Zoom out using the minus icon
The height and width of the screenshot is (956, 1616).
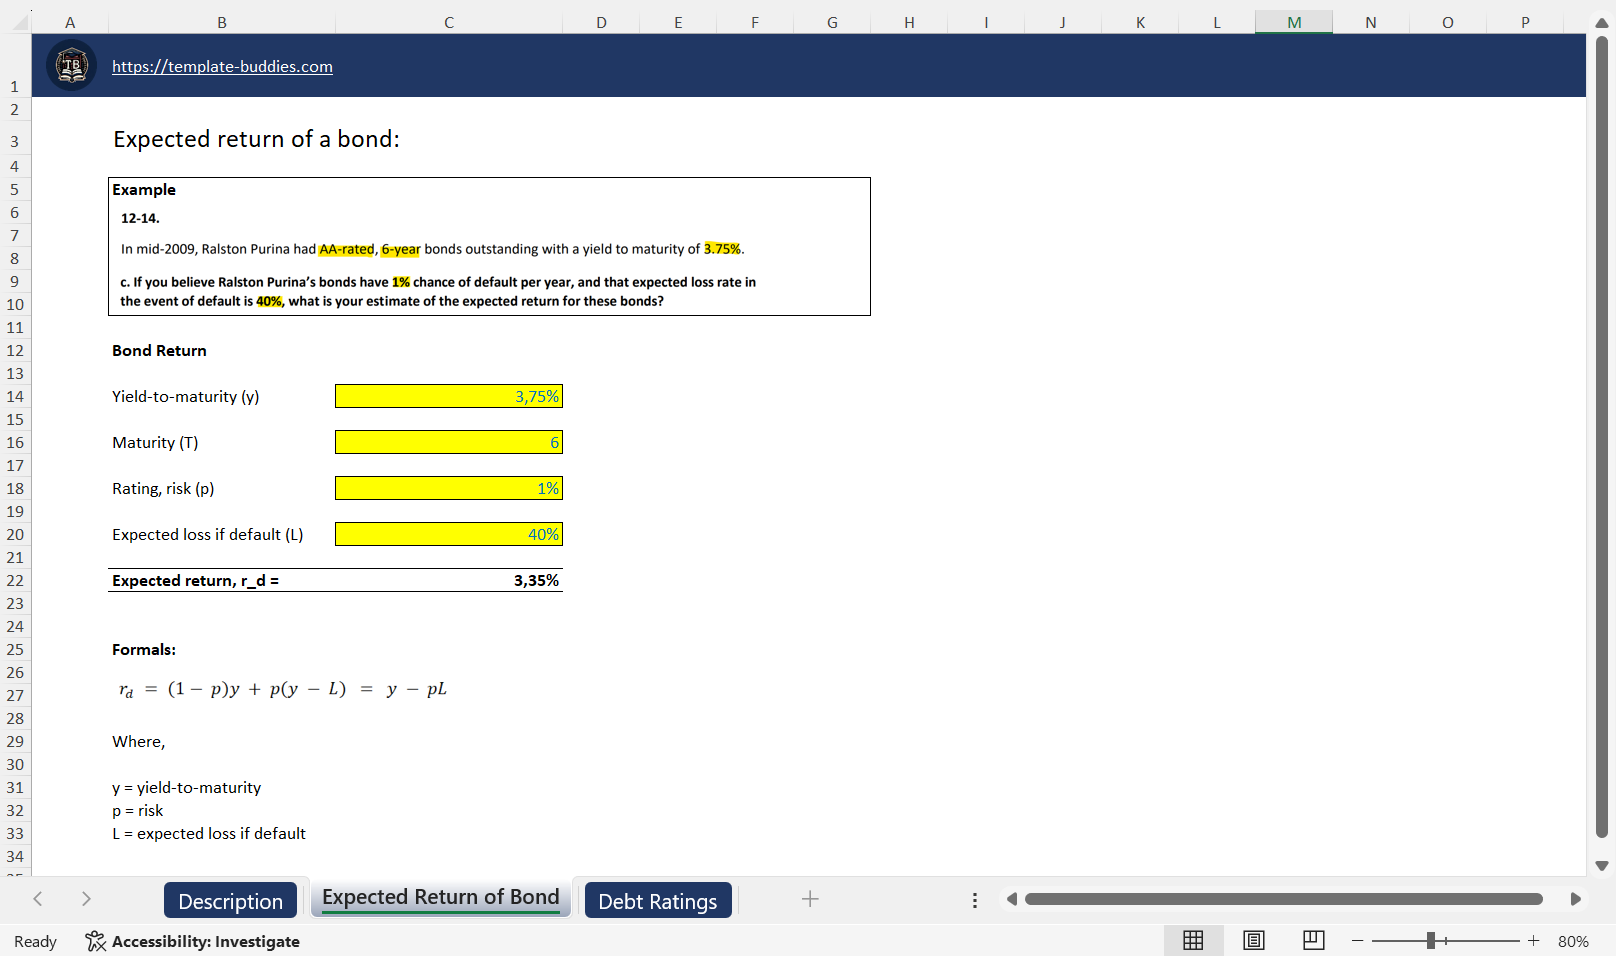pos(1357,940)
